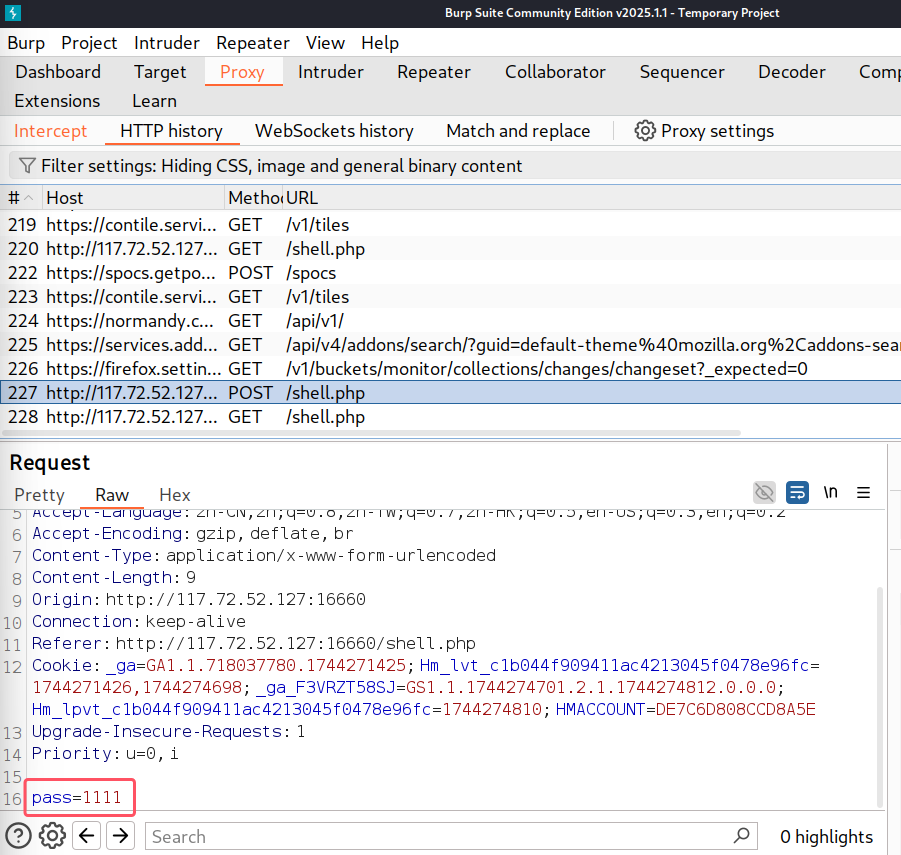This screenshot has width=901, height=855.
Task: Open the Sequencer tab
Action: (x=682, y=72)
